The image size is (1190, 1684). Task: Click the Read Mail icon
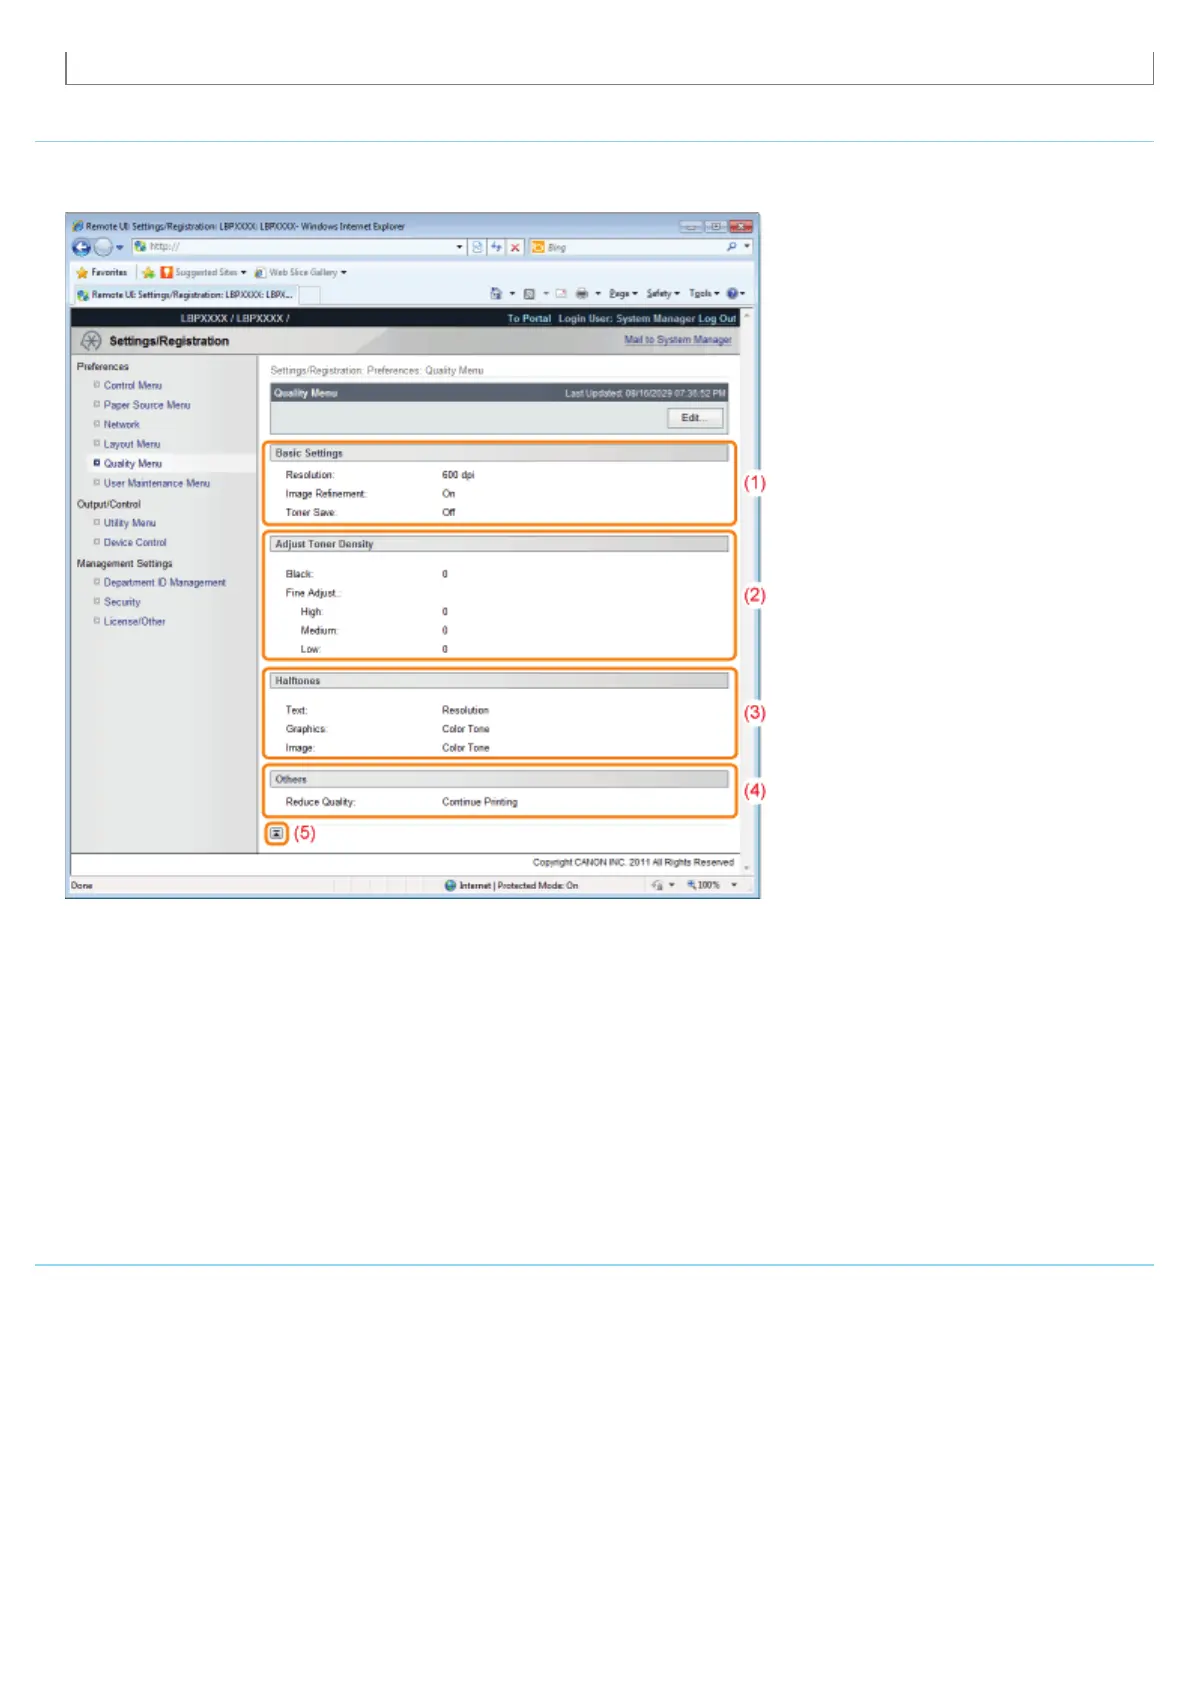(561, 294)
